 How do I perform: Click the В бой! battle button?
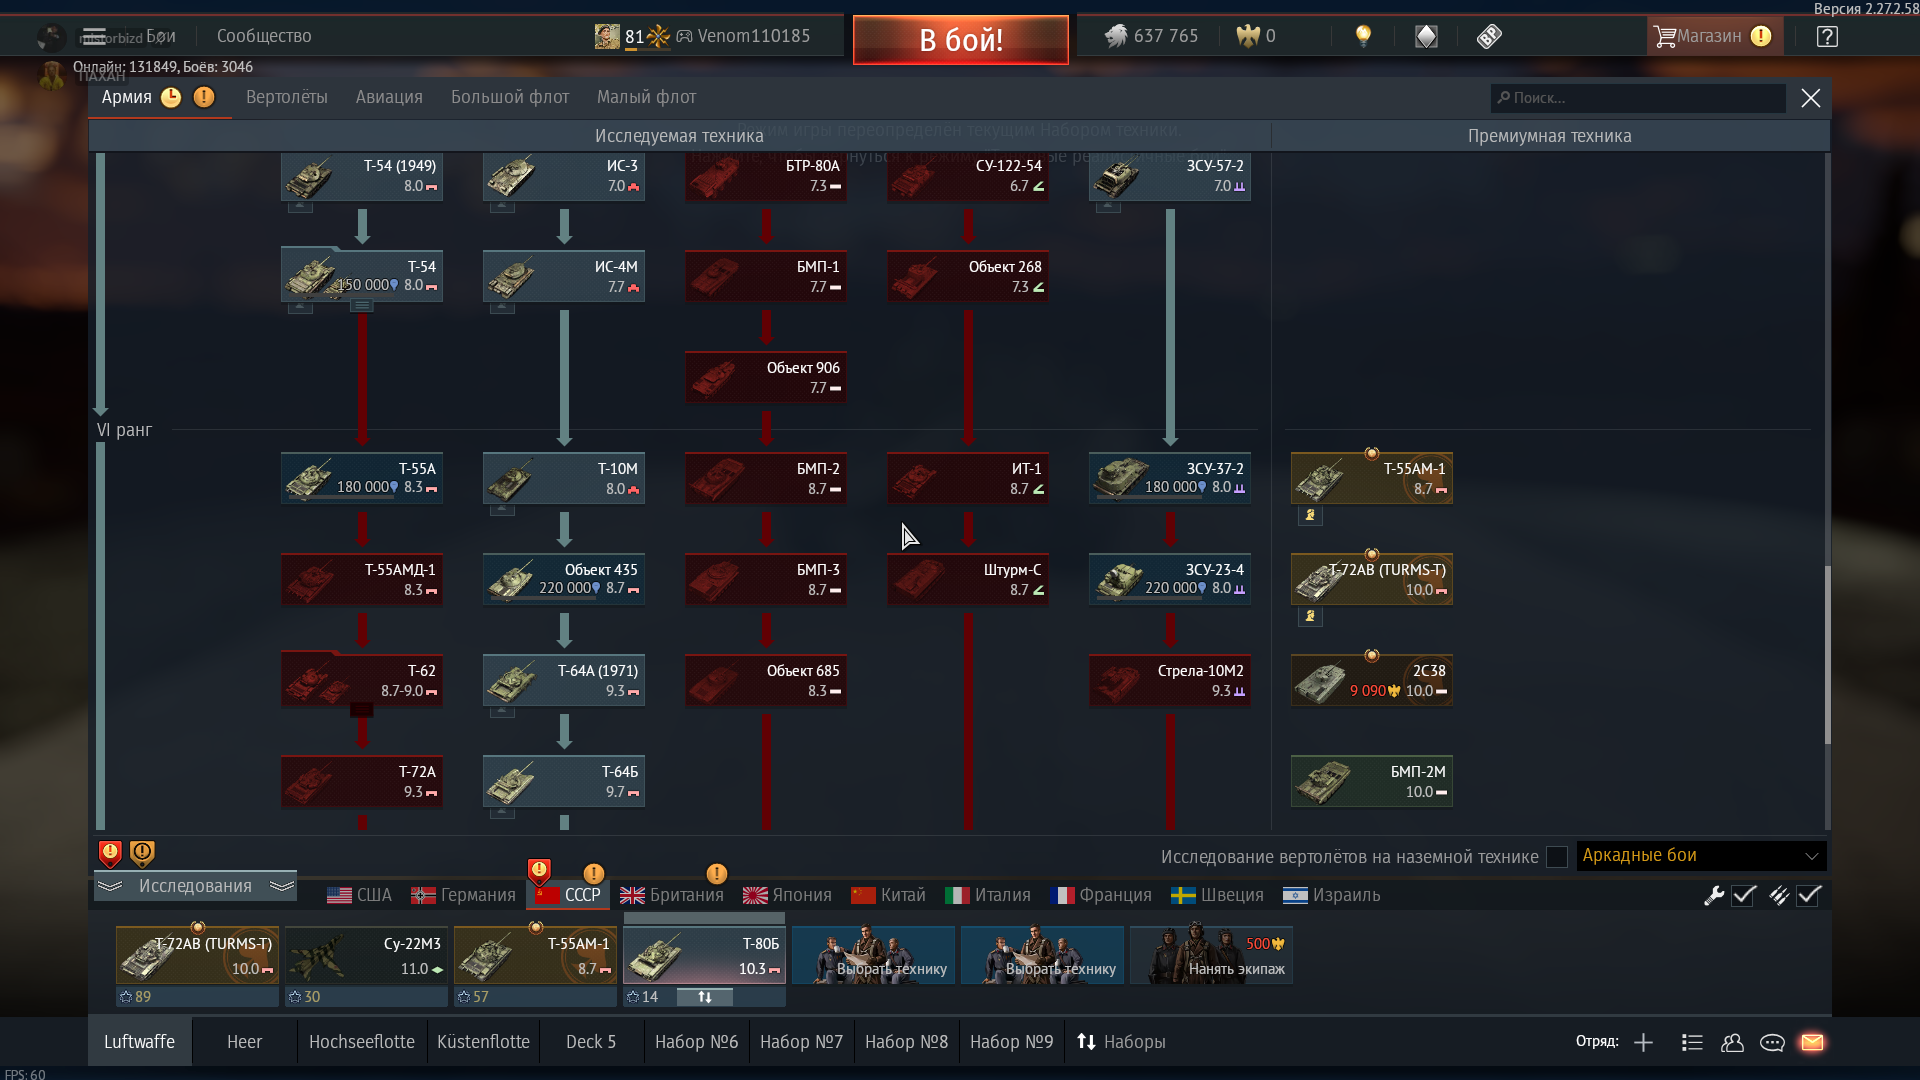961,40
